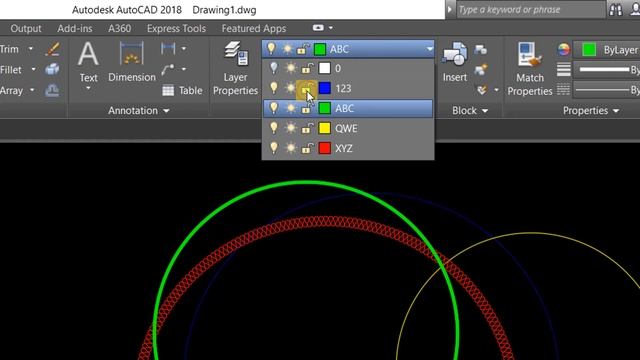Click the Edit attributes icon in Block panel
The image size is (640, 360).
(x=482, y=90)
